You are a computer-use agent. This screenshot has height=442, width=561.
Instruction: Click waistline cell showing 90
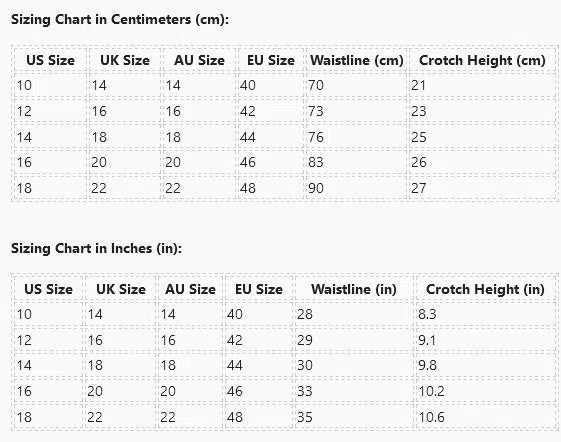pyautogui.click(x=357, y=188)
